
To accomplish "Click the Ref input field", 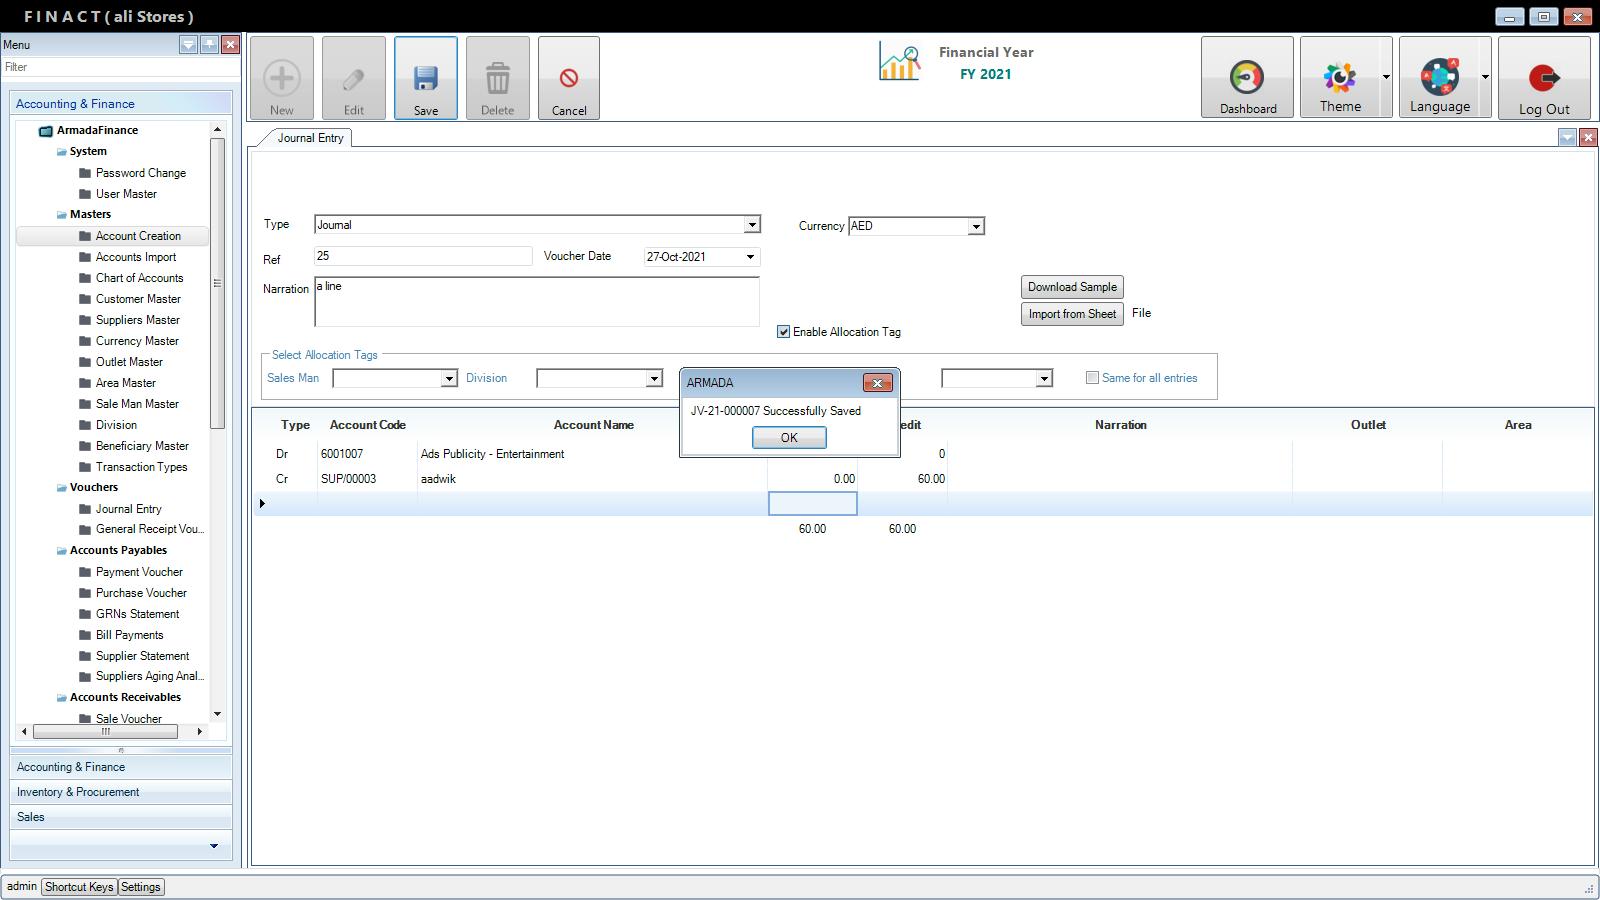I will [x=422, y=257].
